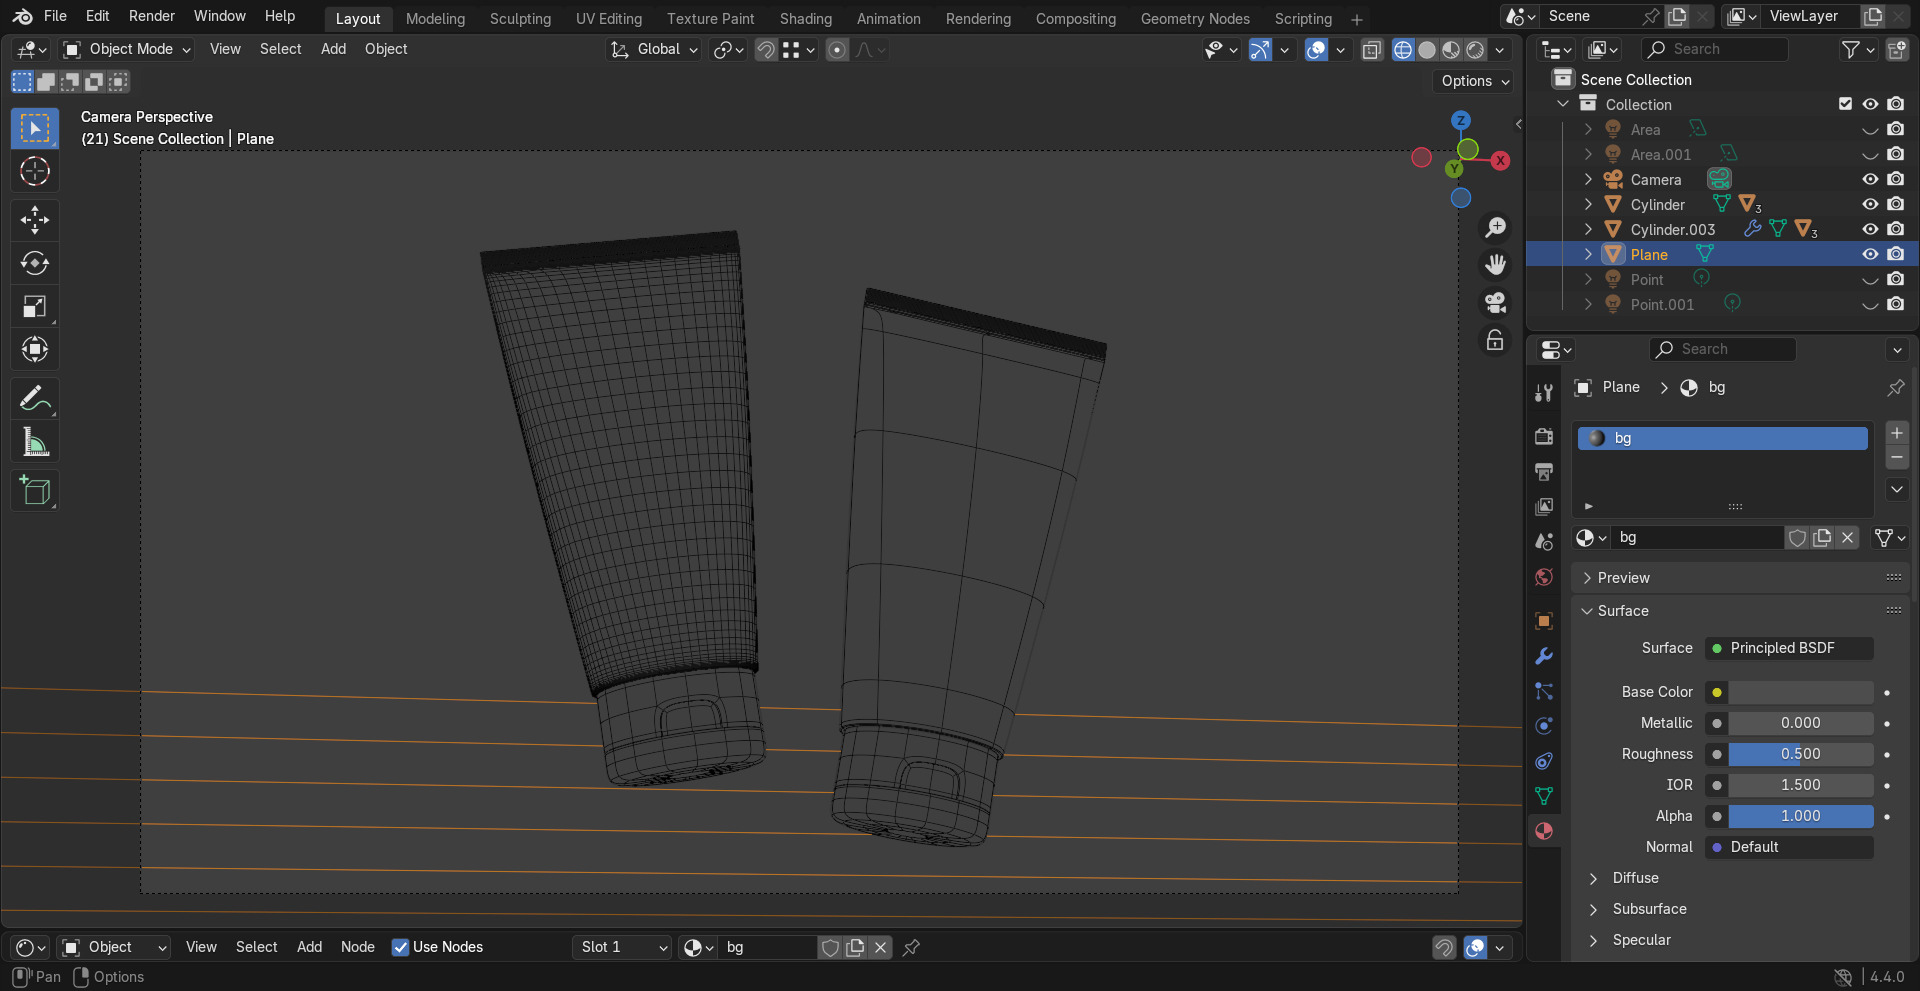This screenshot has width=1920, height=991.
Task: Disable Point.001 in renders
Action: 1895,304
